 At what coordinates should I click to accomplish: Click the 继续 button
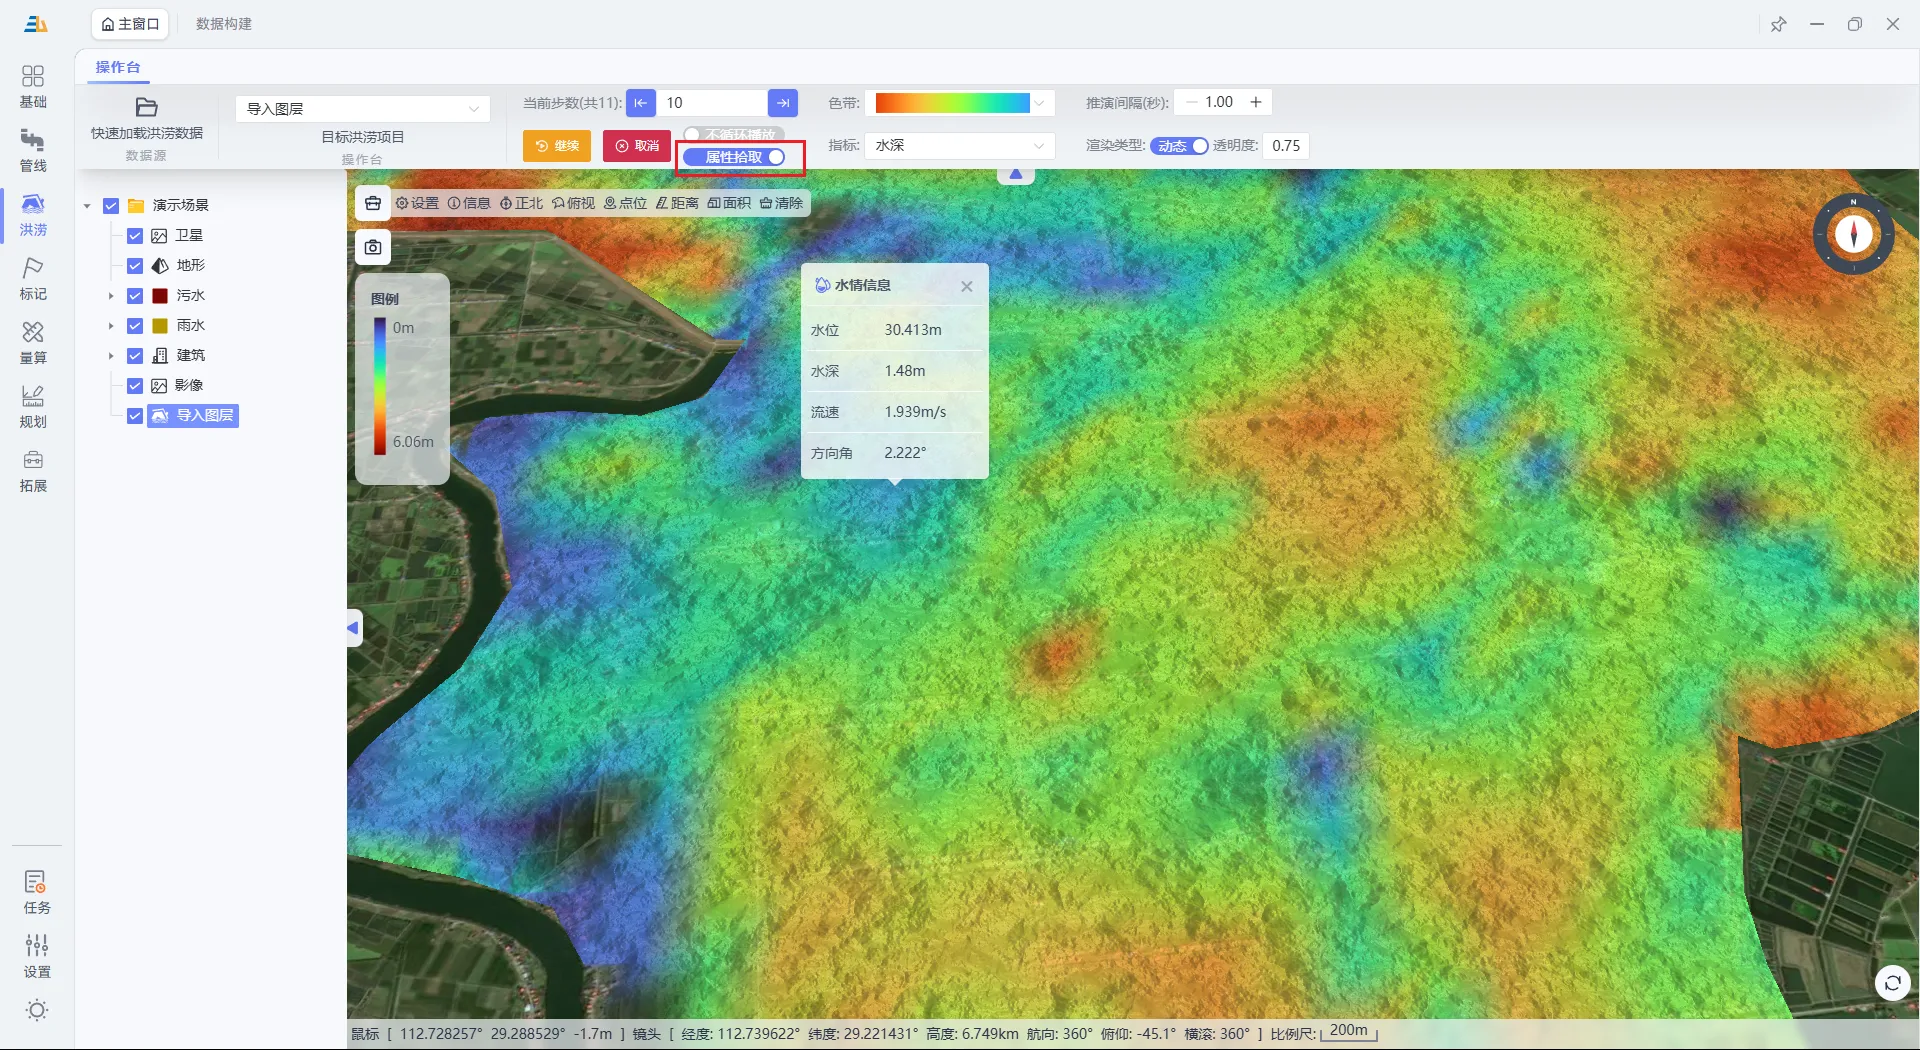pos(557,146)
